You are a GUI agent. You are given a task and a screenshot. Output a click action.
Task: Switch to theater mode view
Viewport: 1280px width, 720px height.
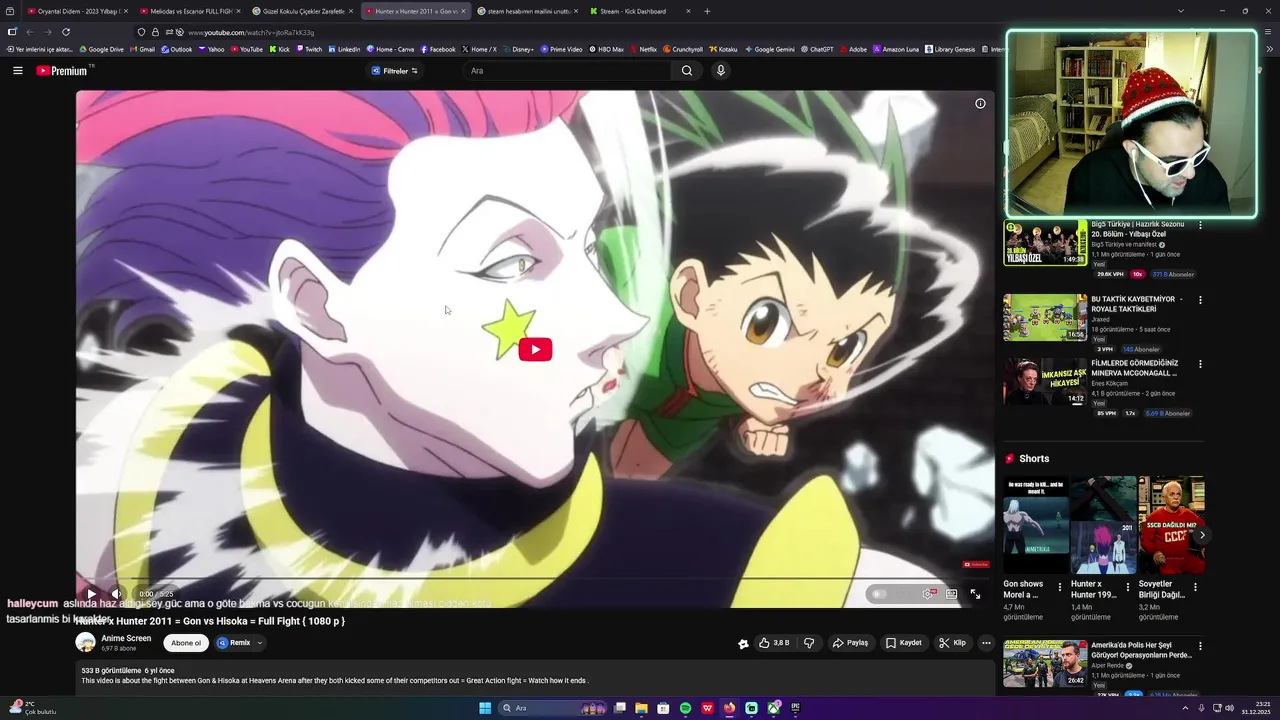click(952, 594)
